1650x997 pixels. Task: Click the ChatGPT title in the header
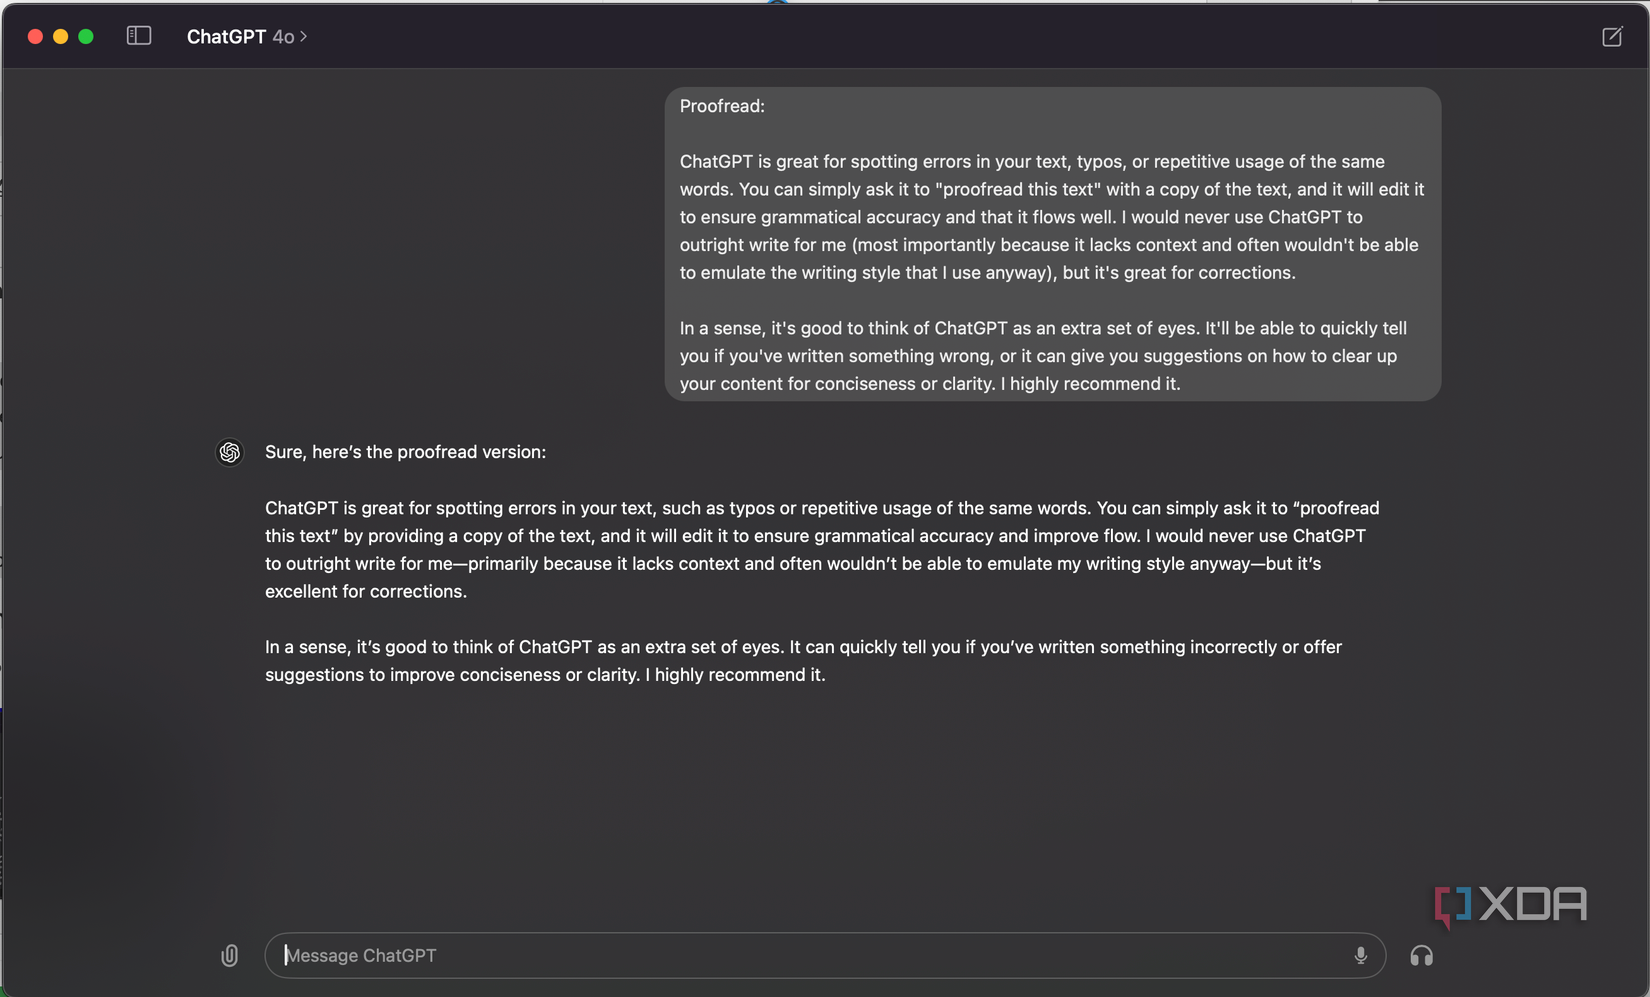click(x=226, y=37)
